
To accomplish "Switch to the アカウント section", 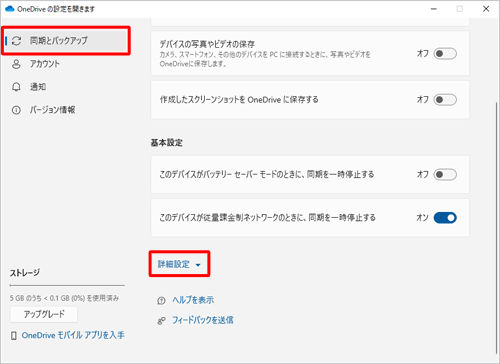I will [x=45, y=64].
